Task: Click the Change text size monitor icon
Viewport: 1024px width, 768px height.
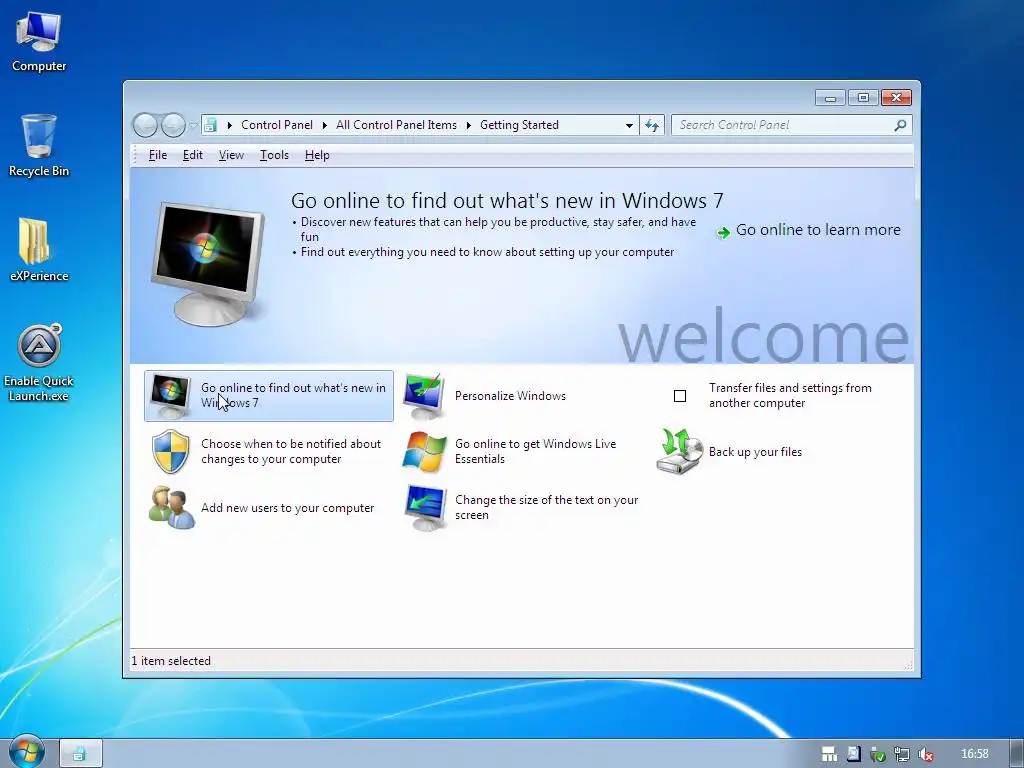Action: coord(424,507)
